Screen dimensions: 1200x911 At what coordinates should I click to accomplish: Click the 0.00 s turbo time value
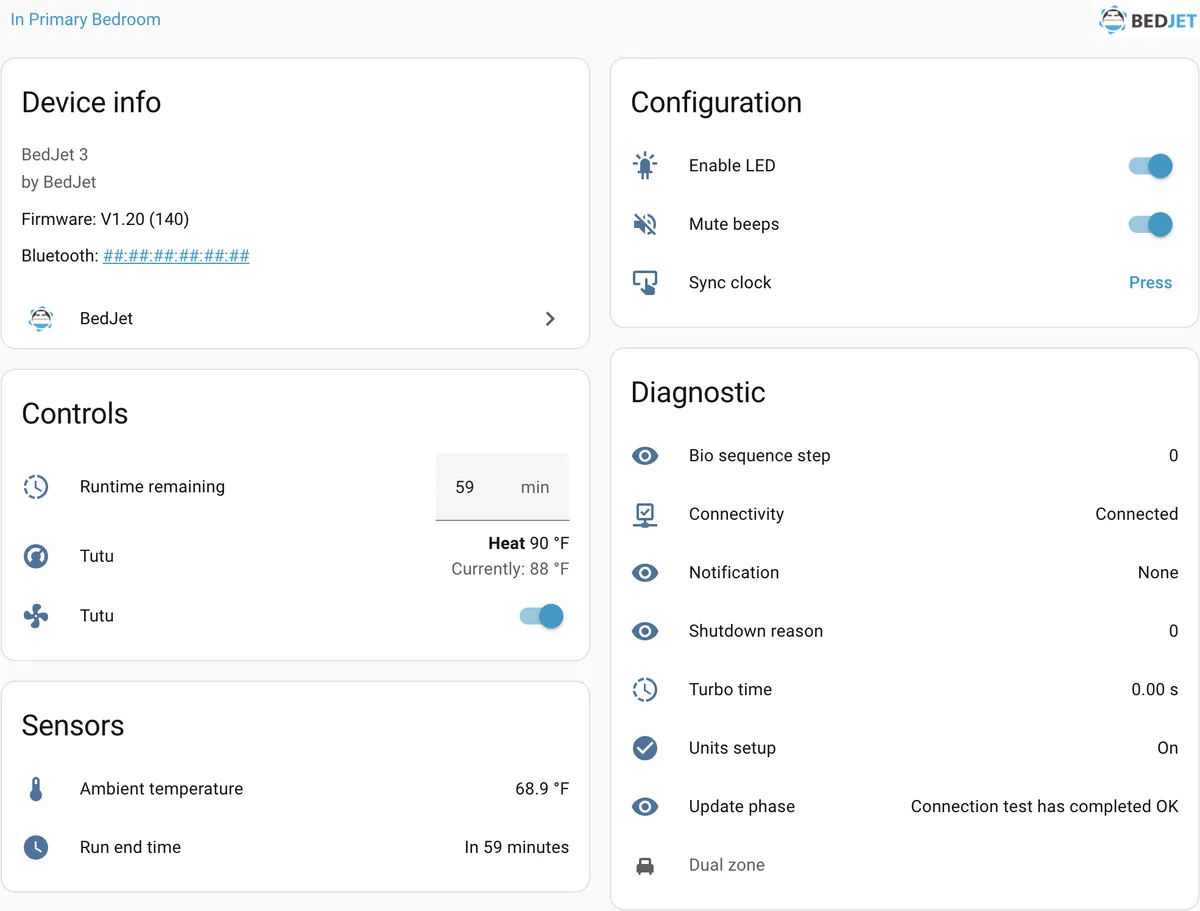tap(1155, 690)
